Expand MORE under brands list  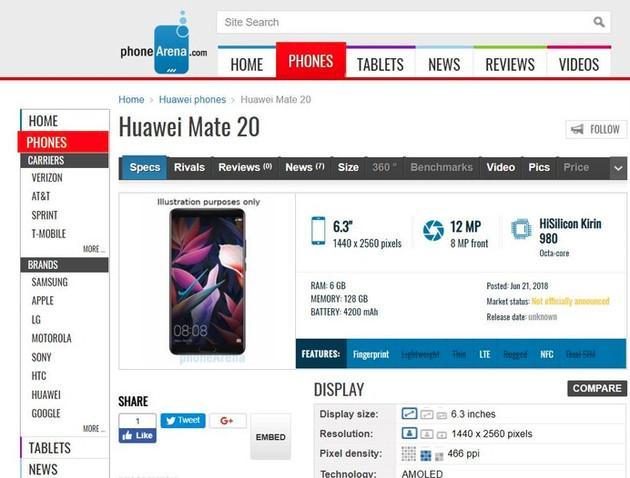coord(94,429)
